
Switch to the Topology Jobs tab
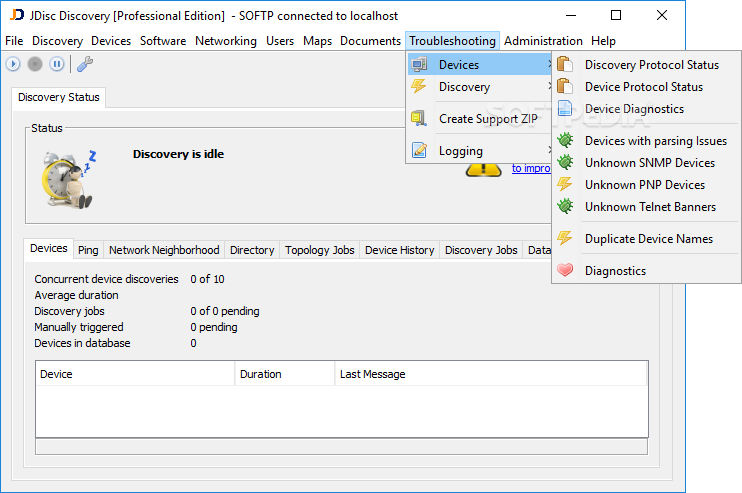coord(319,250)
